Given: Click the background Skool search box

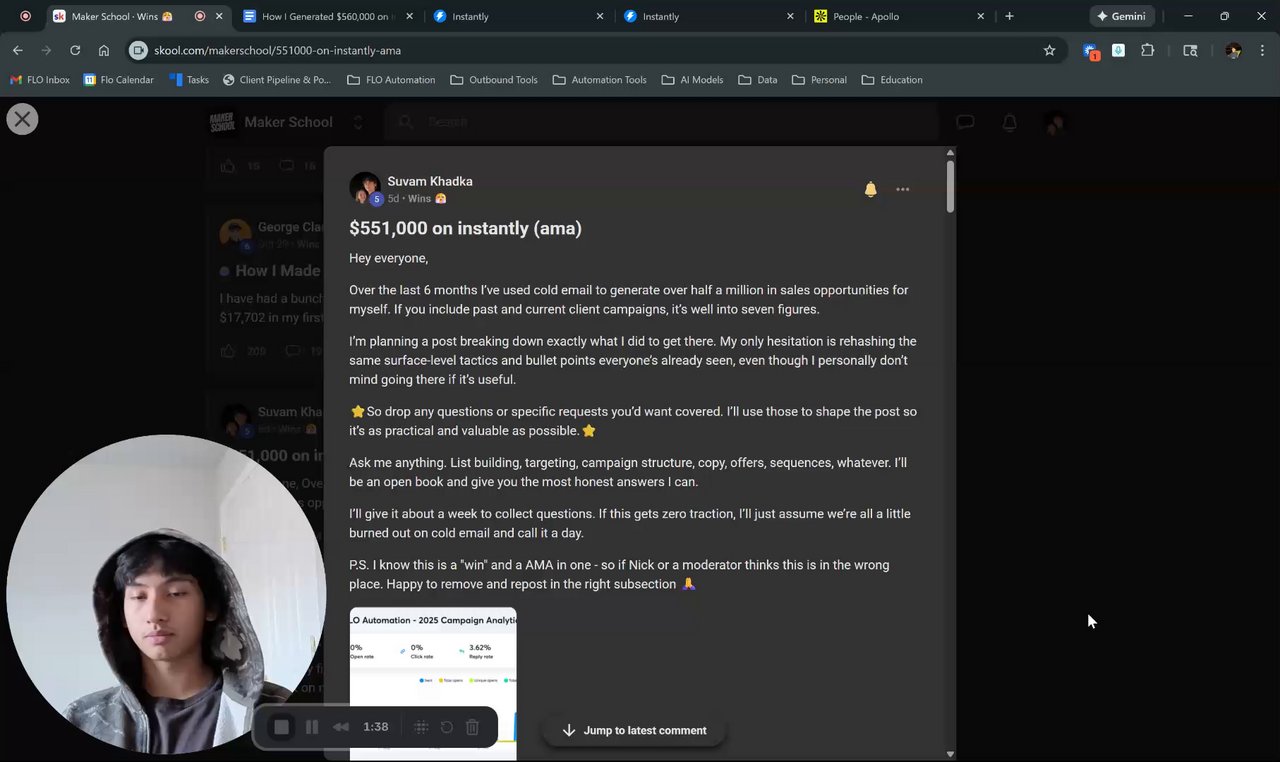Looking at the screenshot, I should pyautogui.click(x=663, y=122).
